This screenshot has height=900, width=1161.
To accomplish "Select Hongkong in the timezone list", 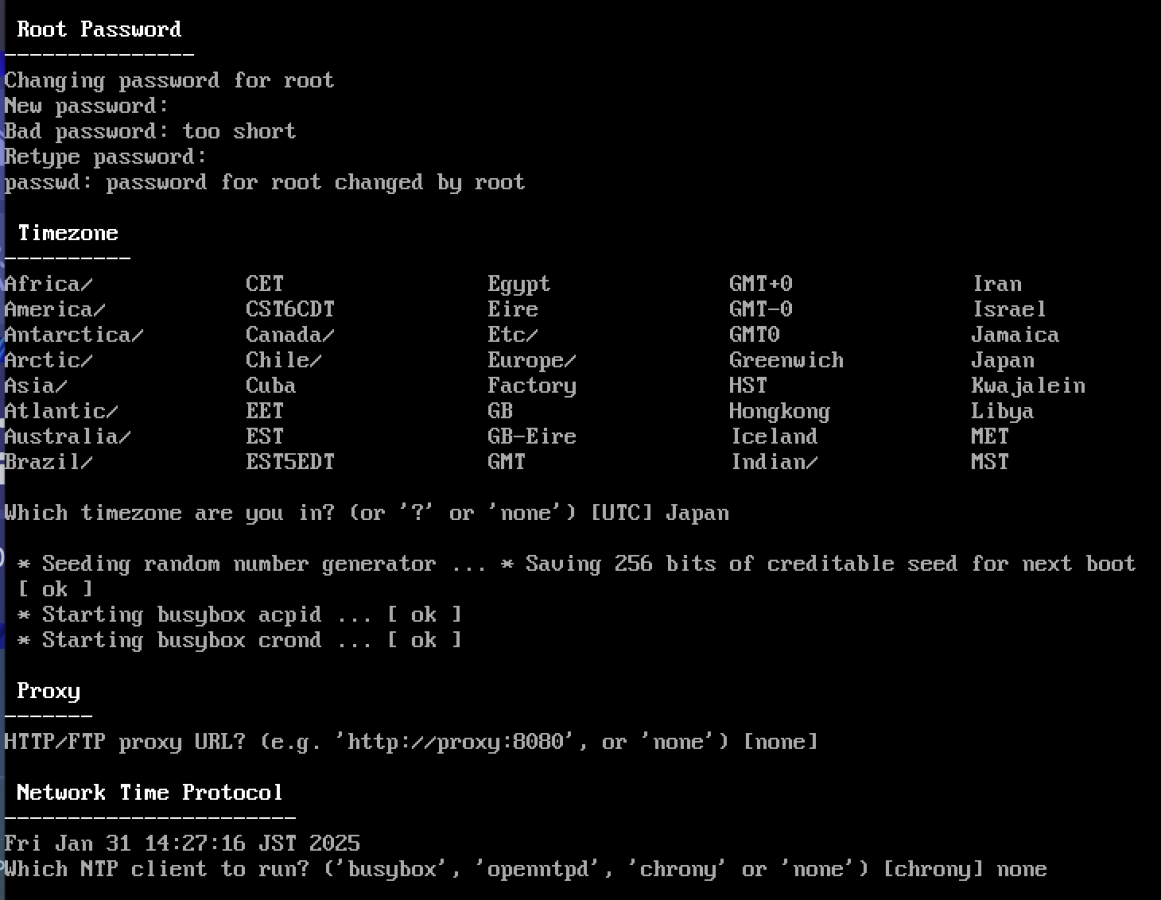I will click(x=779, y=411).
